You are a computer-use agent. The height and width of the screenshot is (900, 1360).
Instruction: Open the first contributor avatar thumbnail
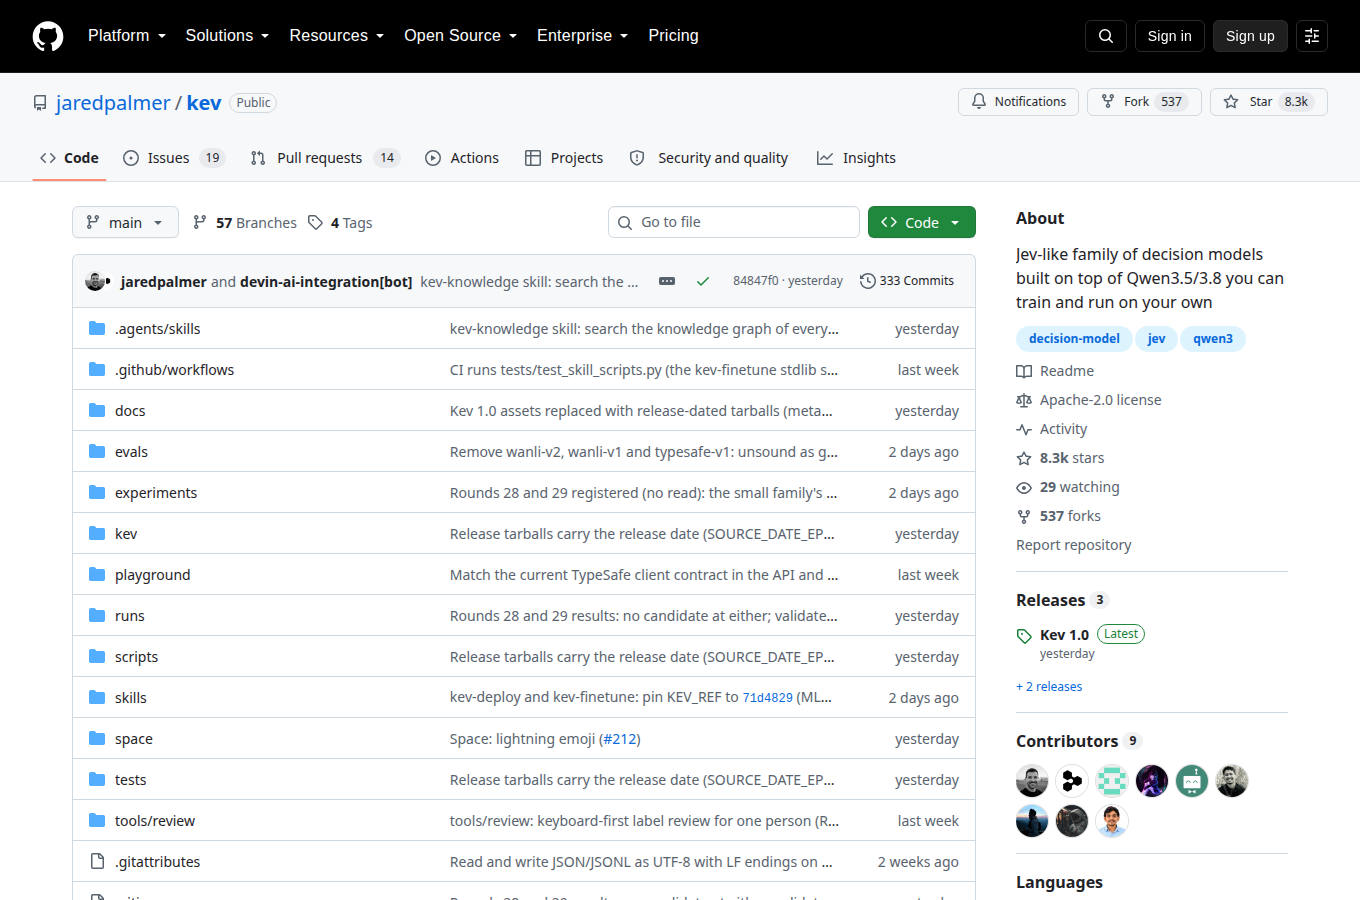point(1032,781)
